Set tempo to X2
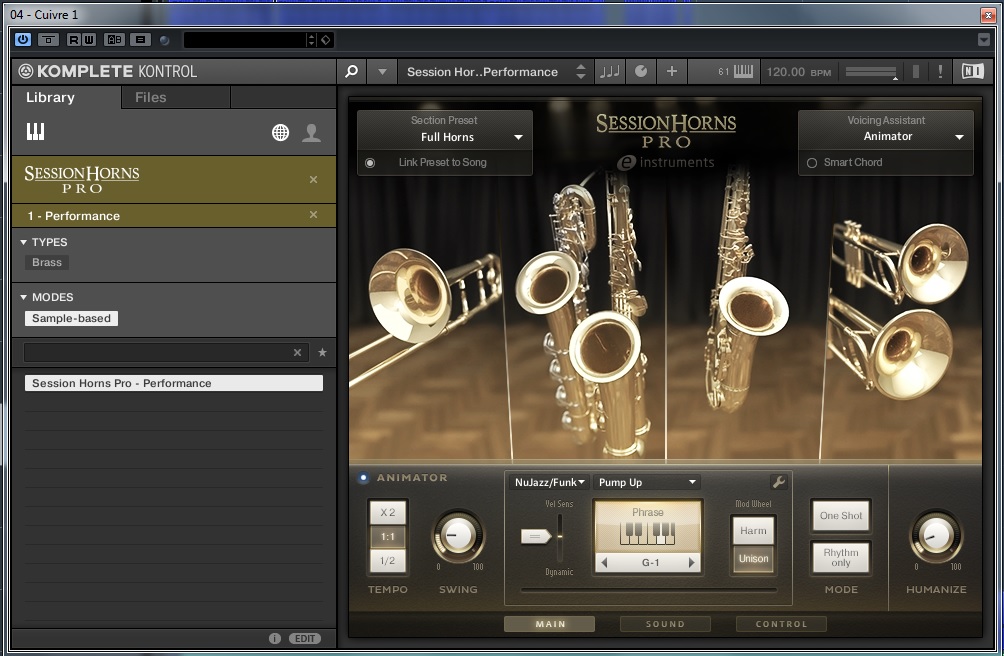The image size is (1004, 656). tap(388, 512)
